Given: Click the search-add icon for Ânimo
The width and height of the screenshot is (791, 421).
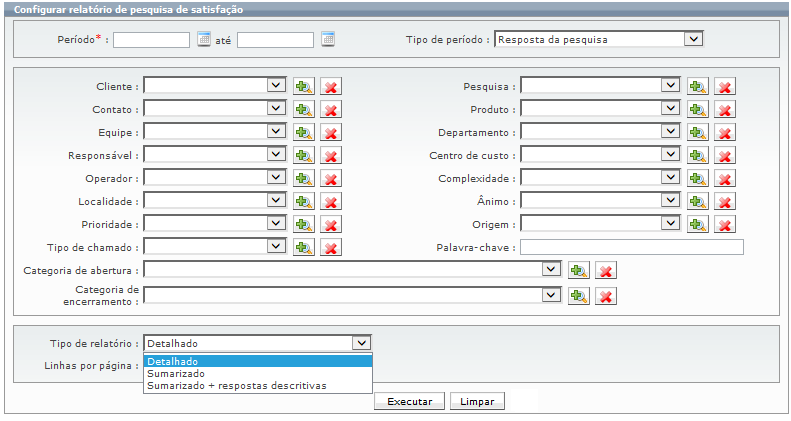Looking at the screenshot, I should pyautogui.click(x=698, y=202).
